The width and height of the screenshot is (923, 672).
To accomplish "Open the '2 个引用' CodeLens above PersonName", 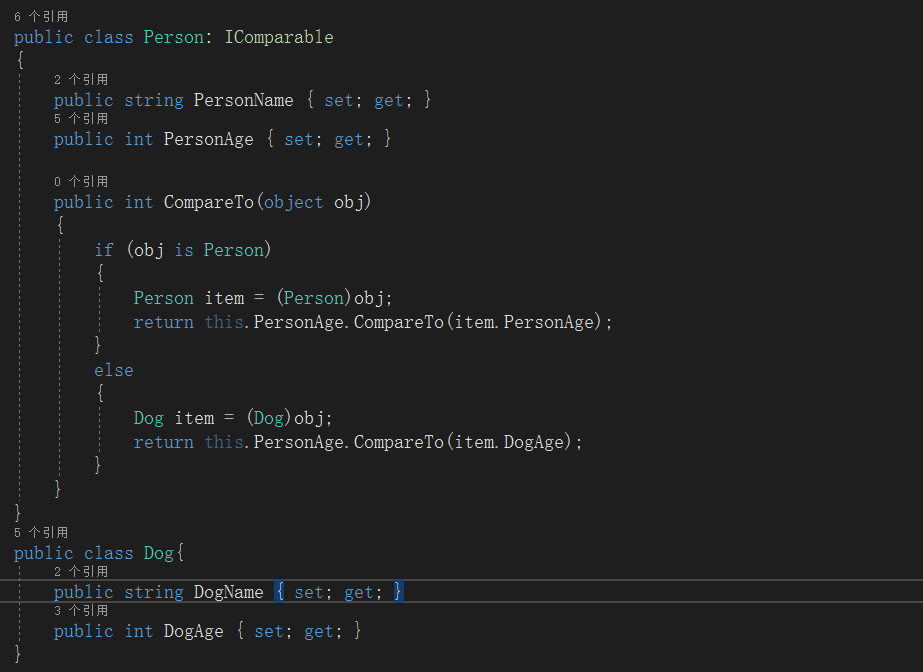I will tap(81, 79).
